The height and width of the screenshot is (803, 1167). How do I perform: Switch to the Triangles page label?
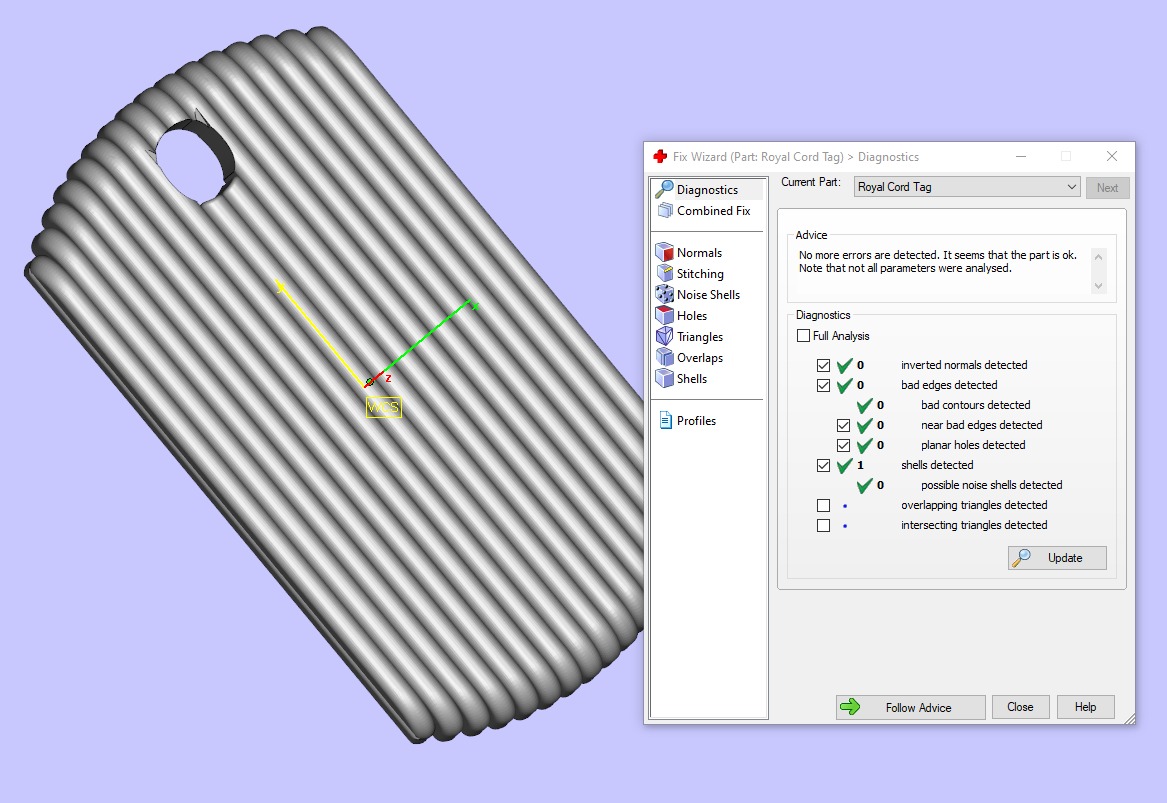click(700, 337)
